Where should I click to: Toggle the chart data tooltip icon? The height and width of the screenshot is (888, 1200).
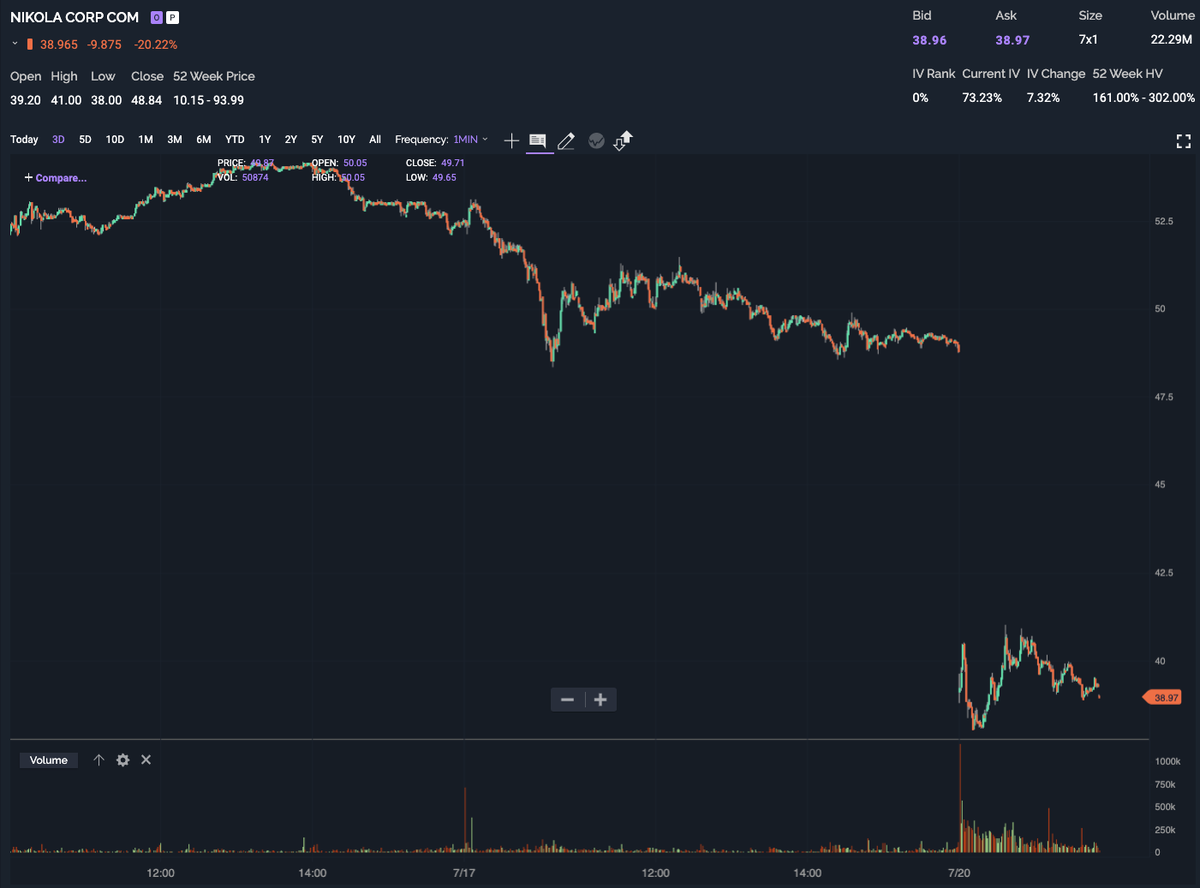click(x=538, y=140)
